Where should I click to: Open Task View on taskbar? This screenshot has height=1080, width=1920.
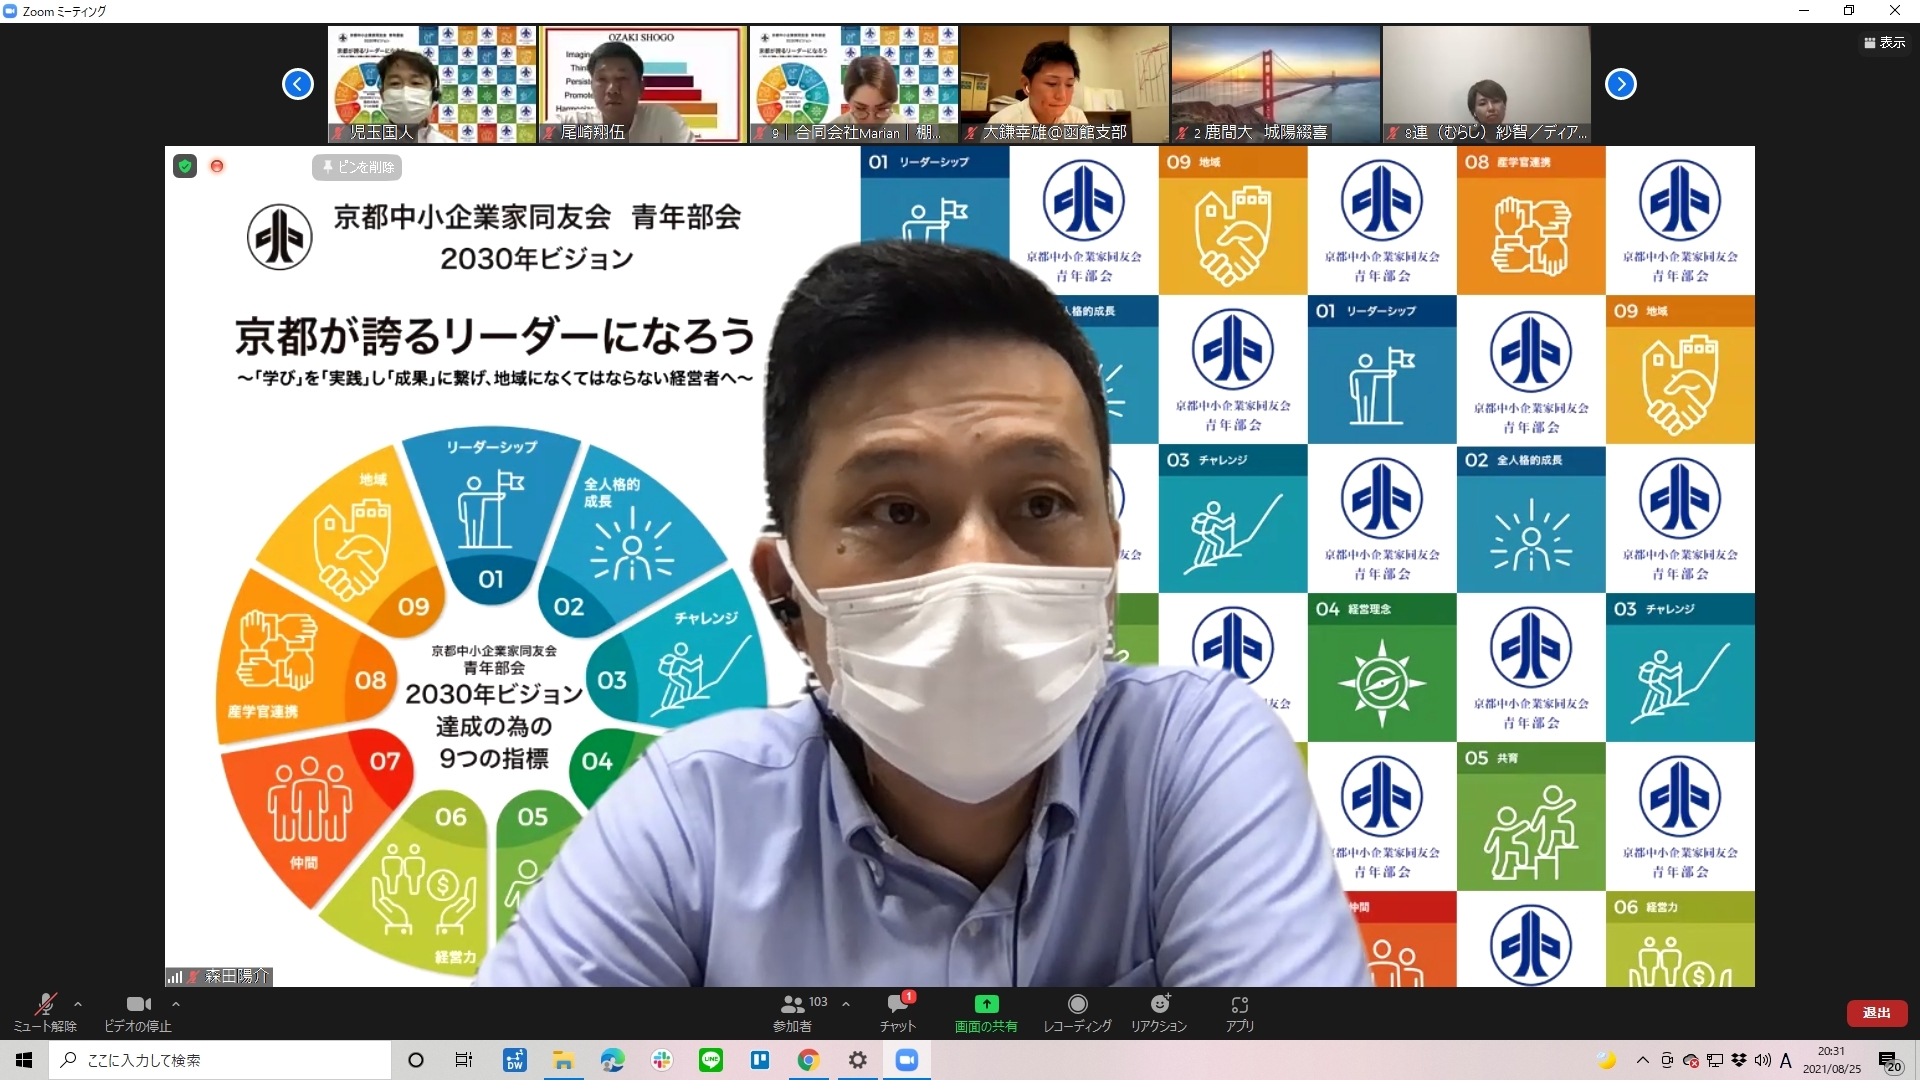(x=464, y=1060)
